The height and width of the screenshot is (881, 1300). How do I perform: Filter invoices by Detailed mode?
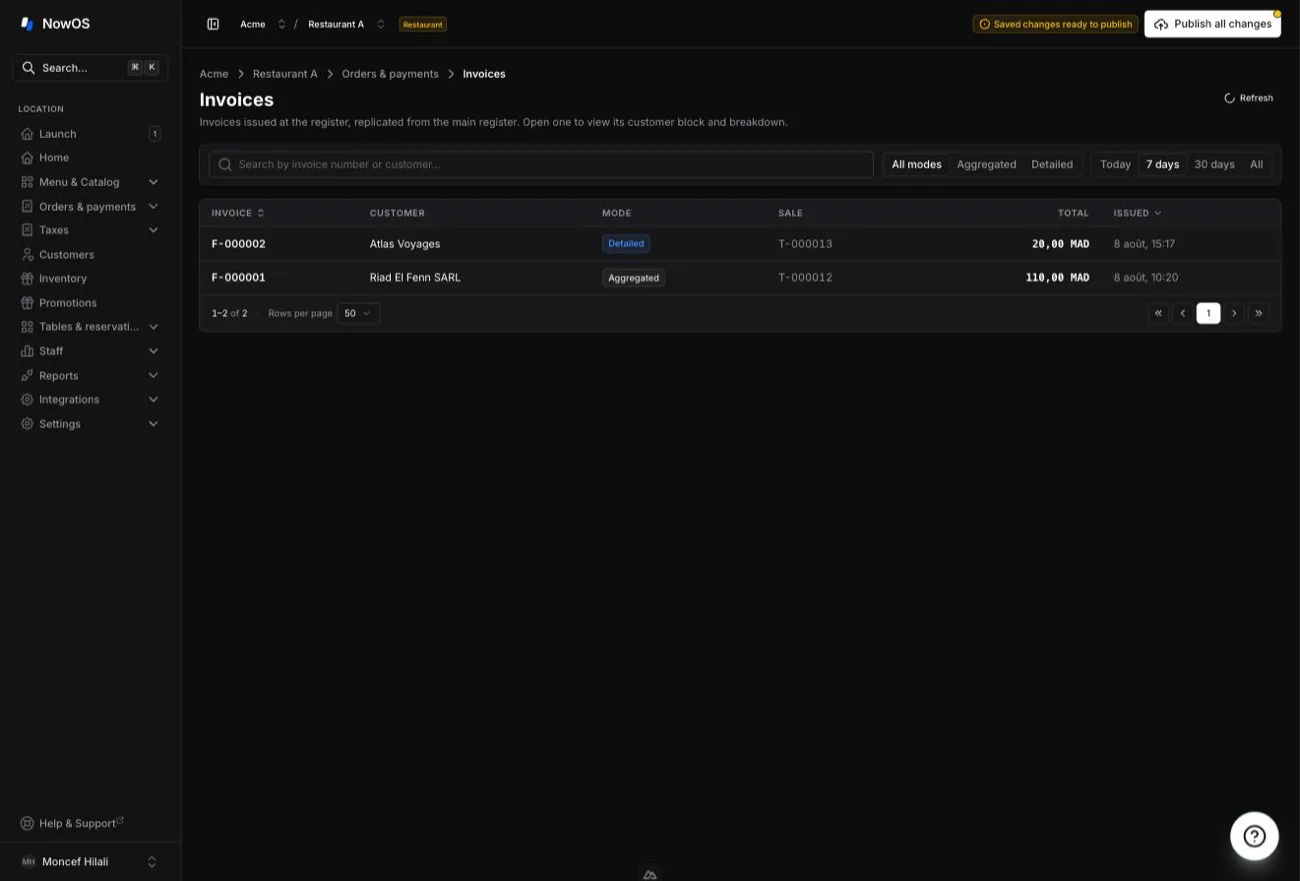pyautogui.click(x=1052, y=164)
